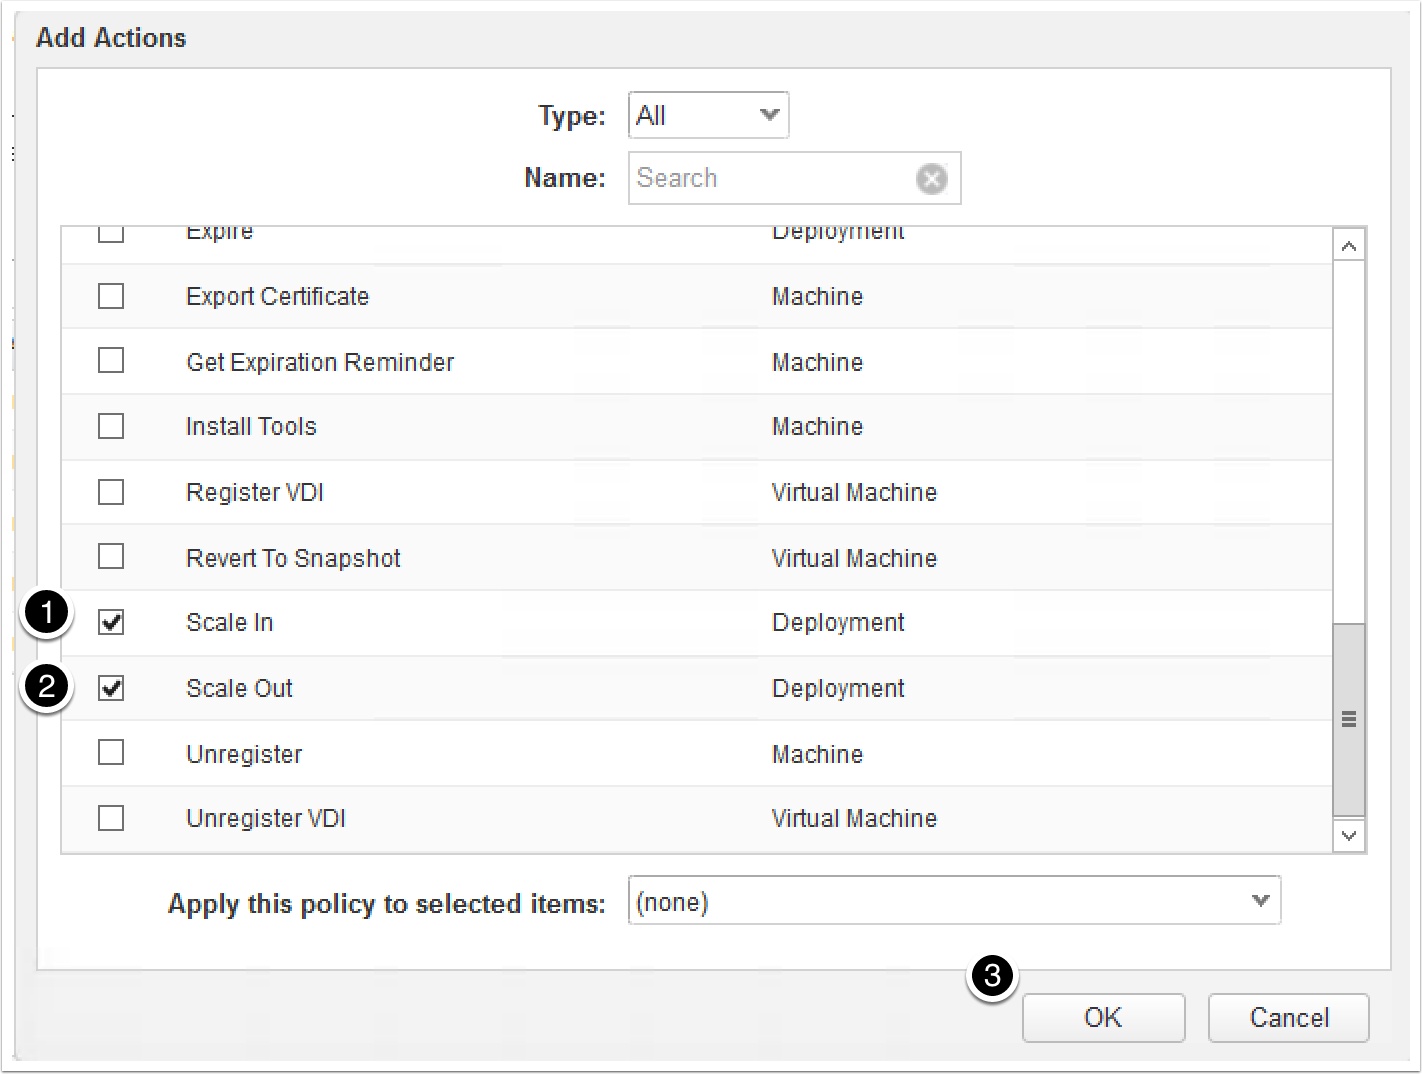Viewport: 1422px width, 1074px height.
Task: Uncheck the Scale Out checkbox
Action: 111,689
